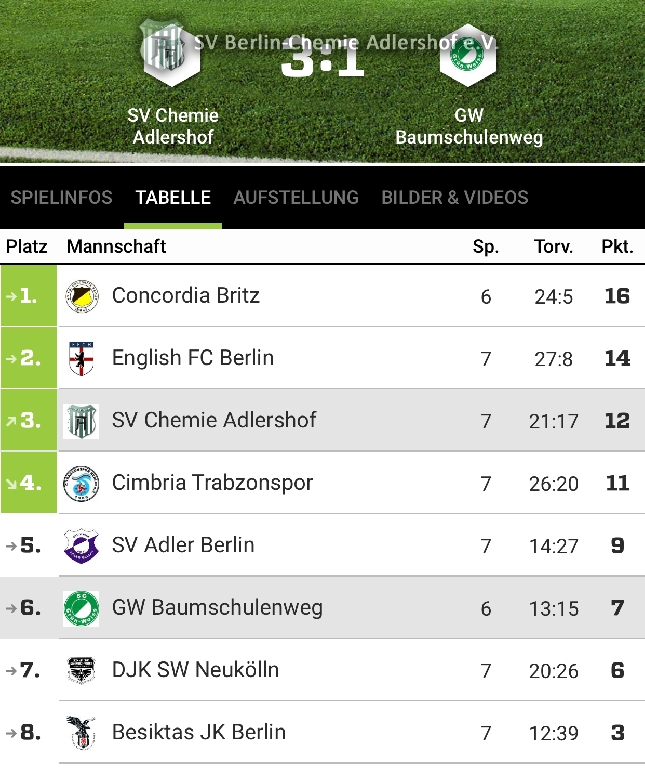Select the Tabelle tab

coord(173,197)
